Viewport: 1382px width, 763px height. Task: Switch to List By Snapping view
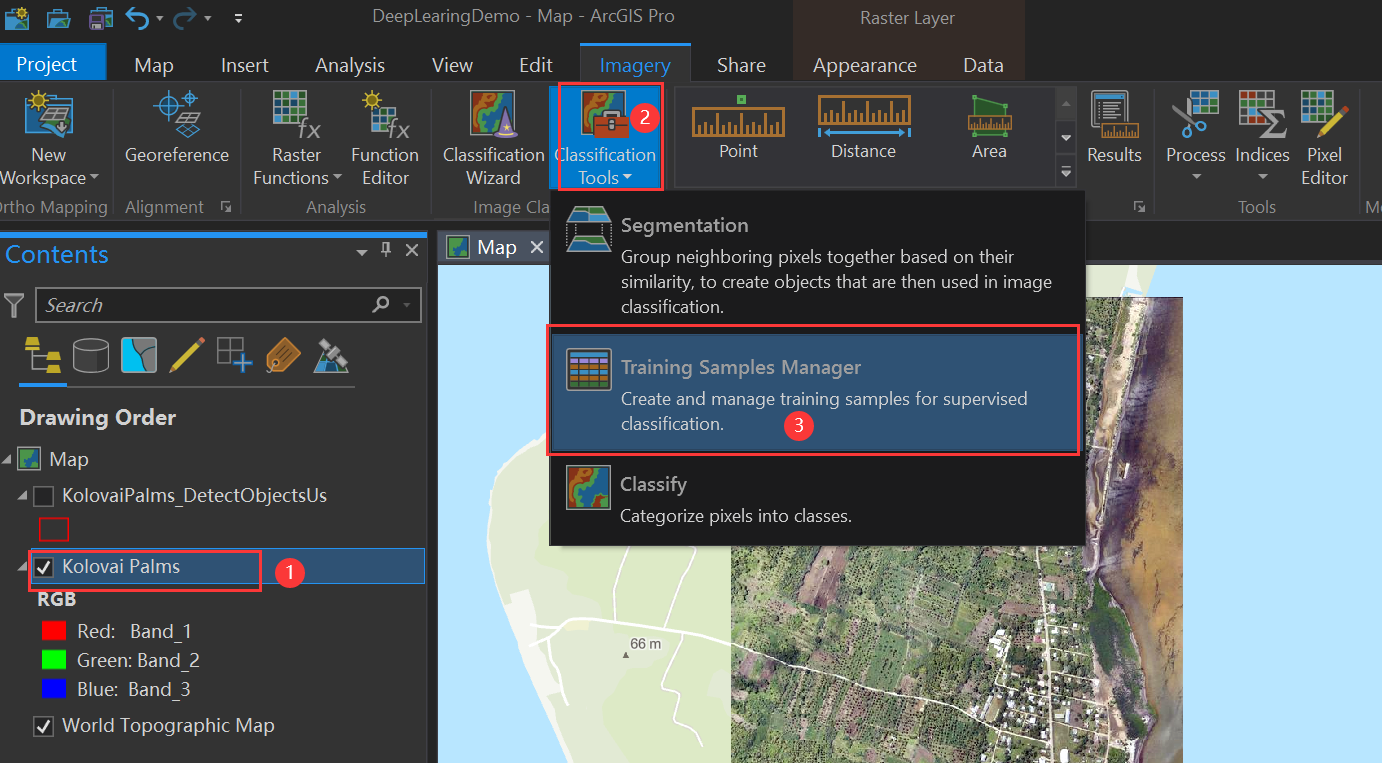point(235,356)
